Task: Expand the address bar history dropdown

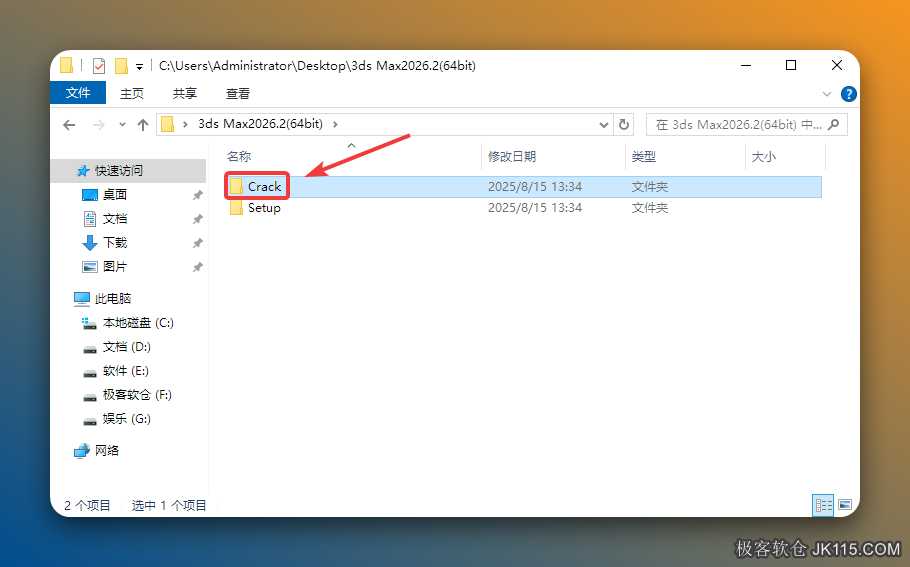Action: [x=604, y=125]
